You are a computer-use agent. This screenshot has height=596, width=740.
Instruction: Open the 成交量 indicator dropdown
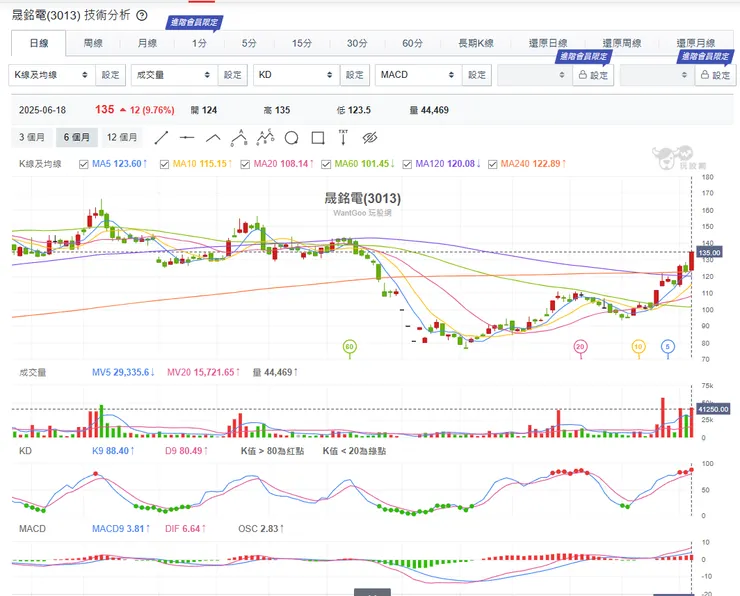pos(174,75)
